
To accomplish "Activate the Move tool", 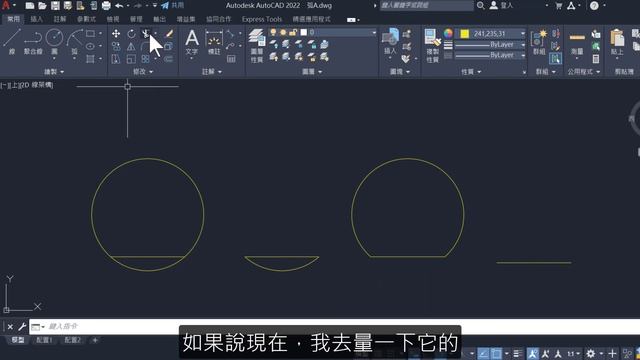I will [x=116, y=33].
